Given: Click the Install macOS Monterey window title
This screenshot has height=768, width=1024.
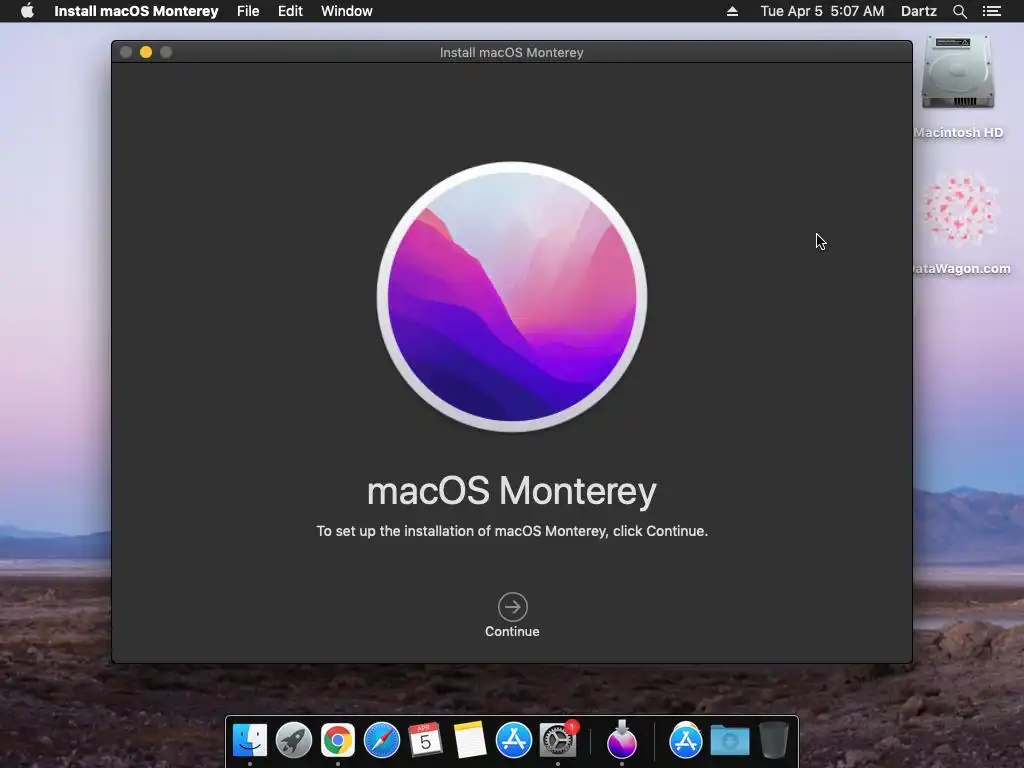Looking at the screenshot, I should [511, 52].
